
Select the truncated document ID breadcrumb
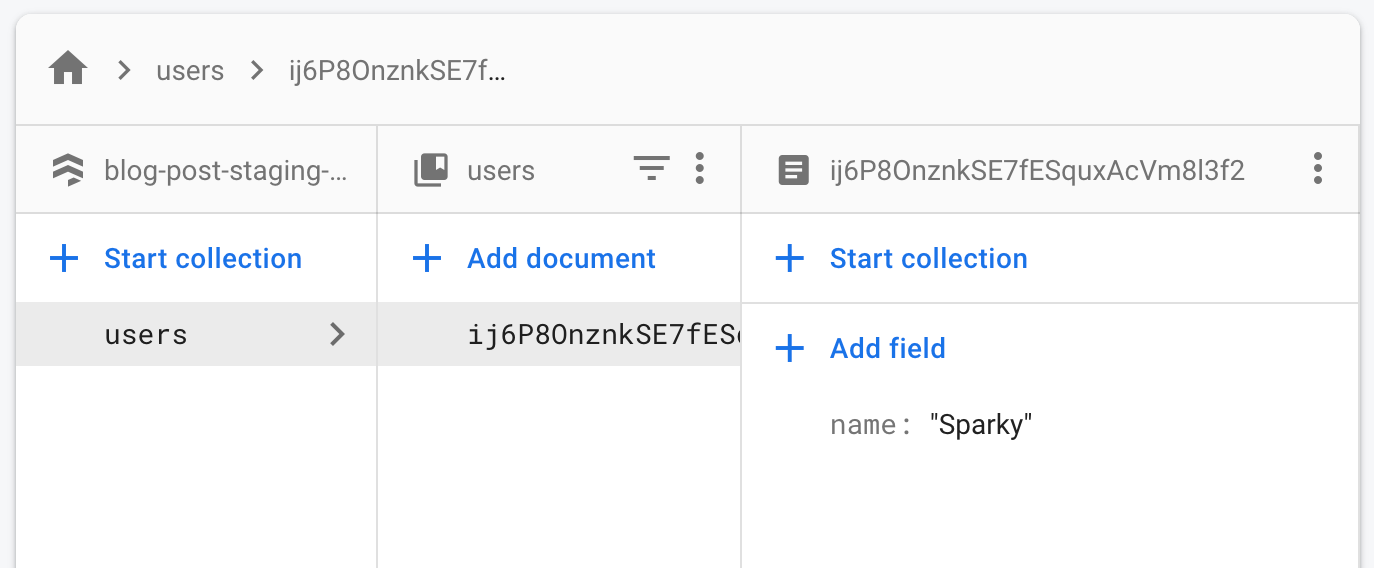[397, 71]
